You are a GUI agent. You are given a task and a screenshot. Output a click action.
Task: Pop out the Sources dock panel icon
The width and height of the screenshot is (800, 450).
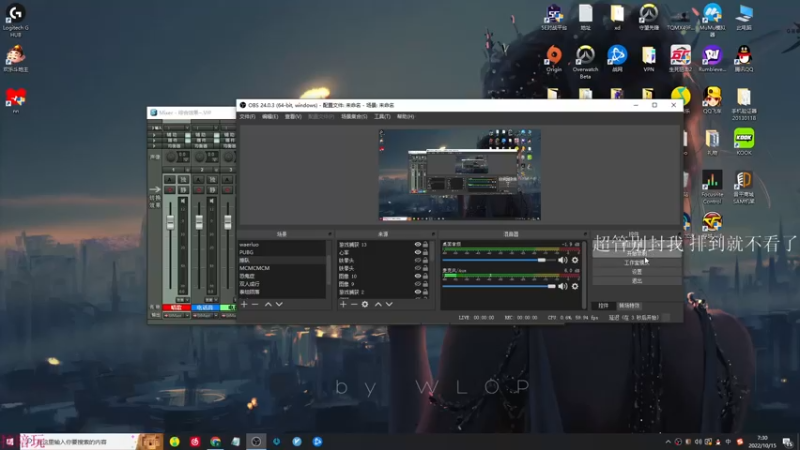coord(433,234)
